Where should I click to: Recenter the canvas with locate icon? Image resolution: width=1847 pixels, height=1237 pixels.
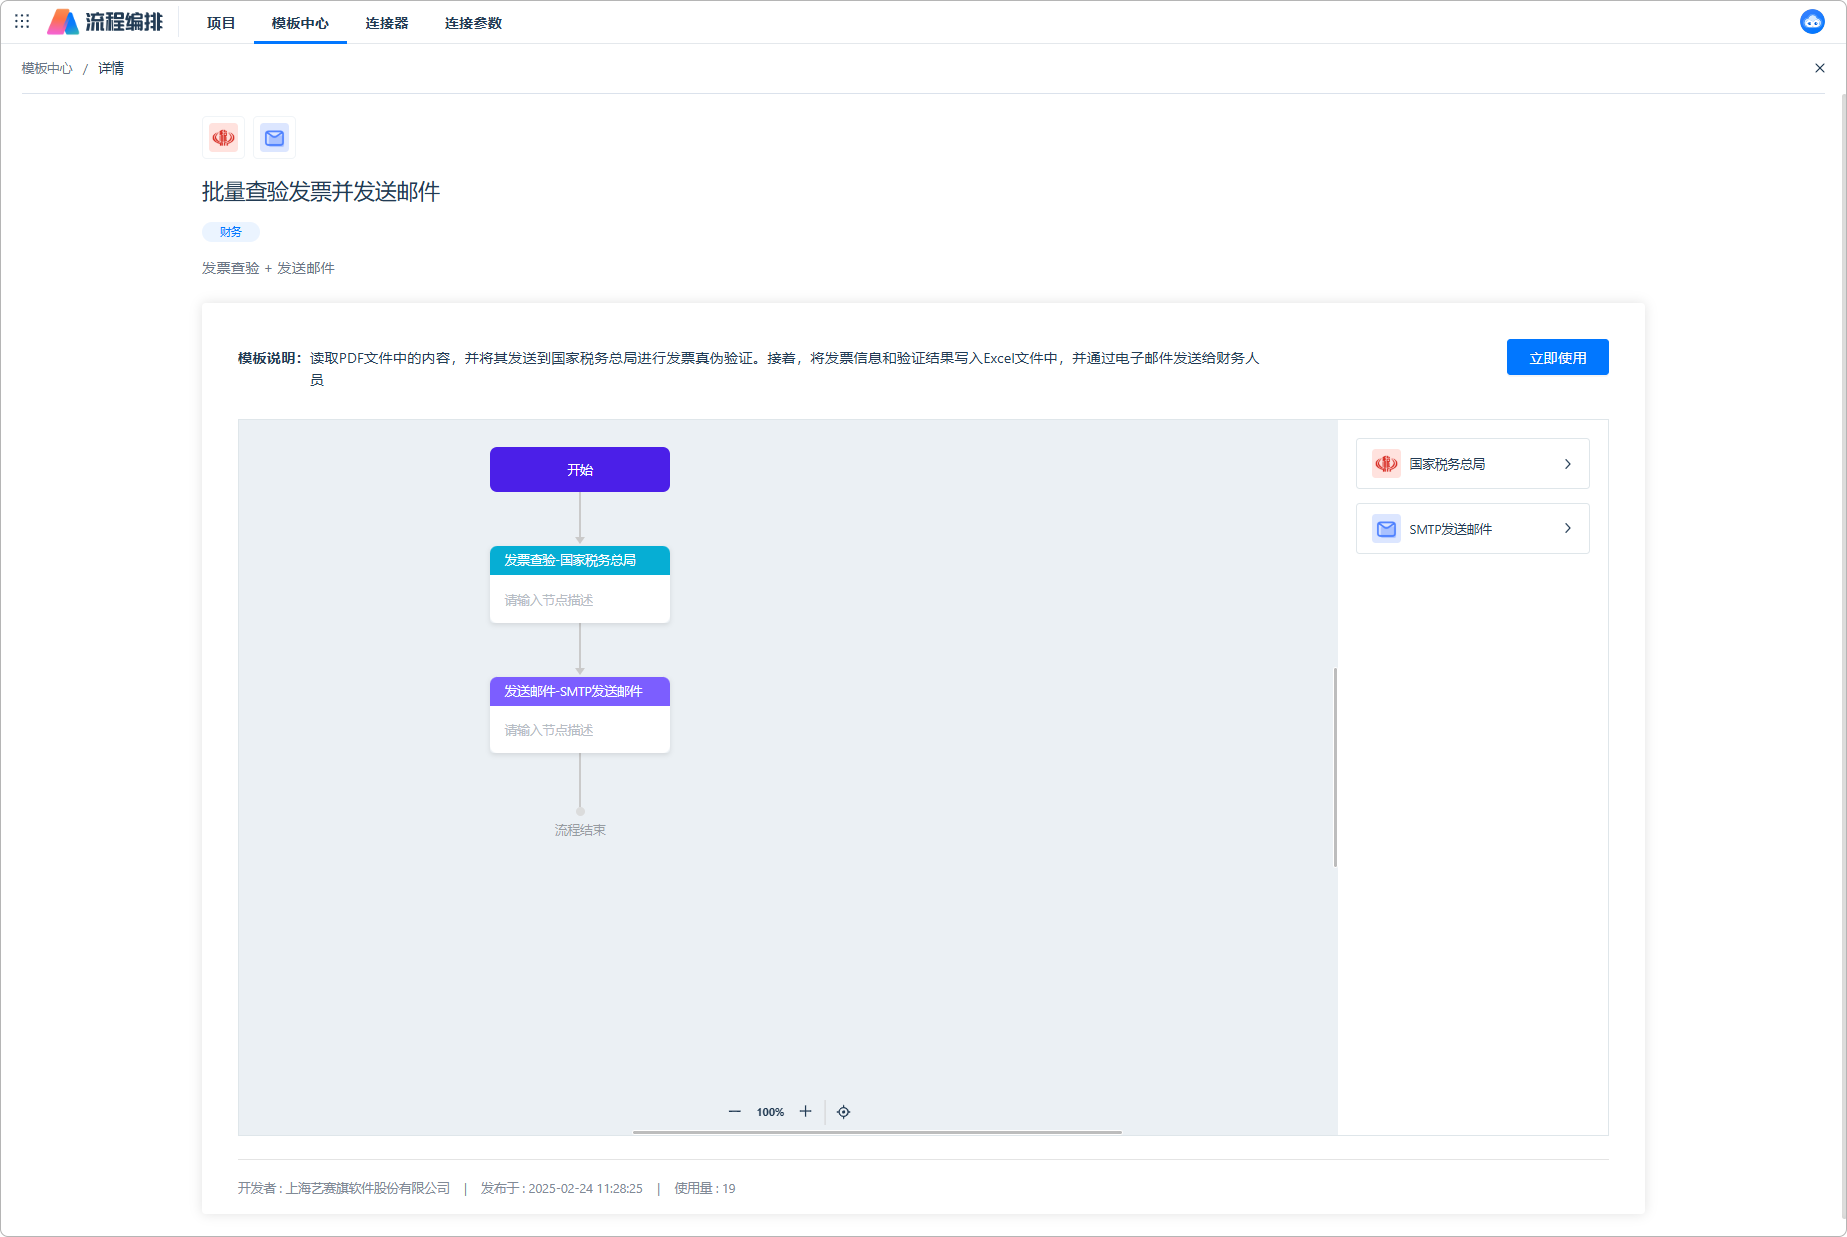(x=844, y=1112)
